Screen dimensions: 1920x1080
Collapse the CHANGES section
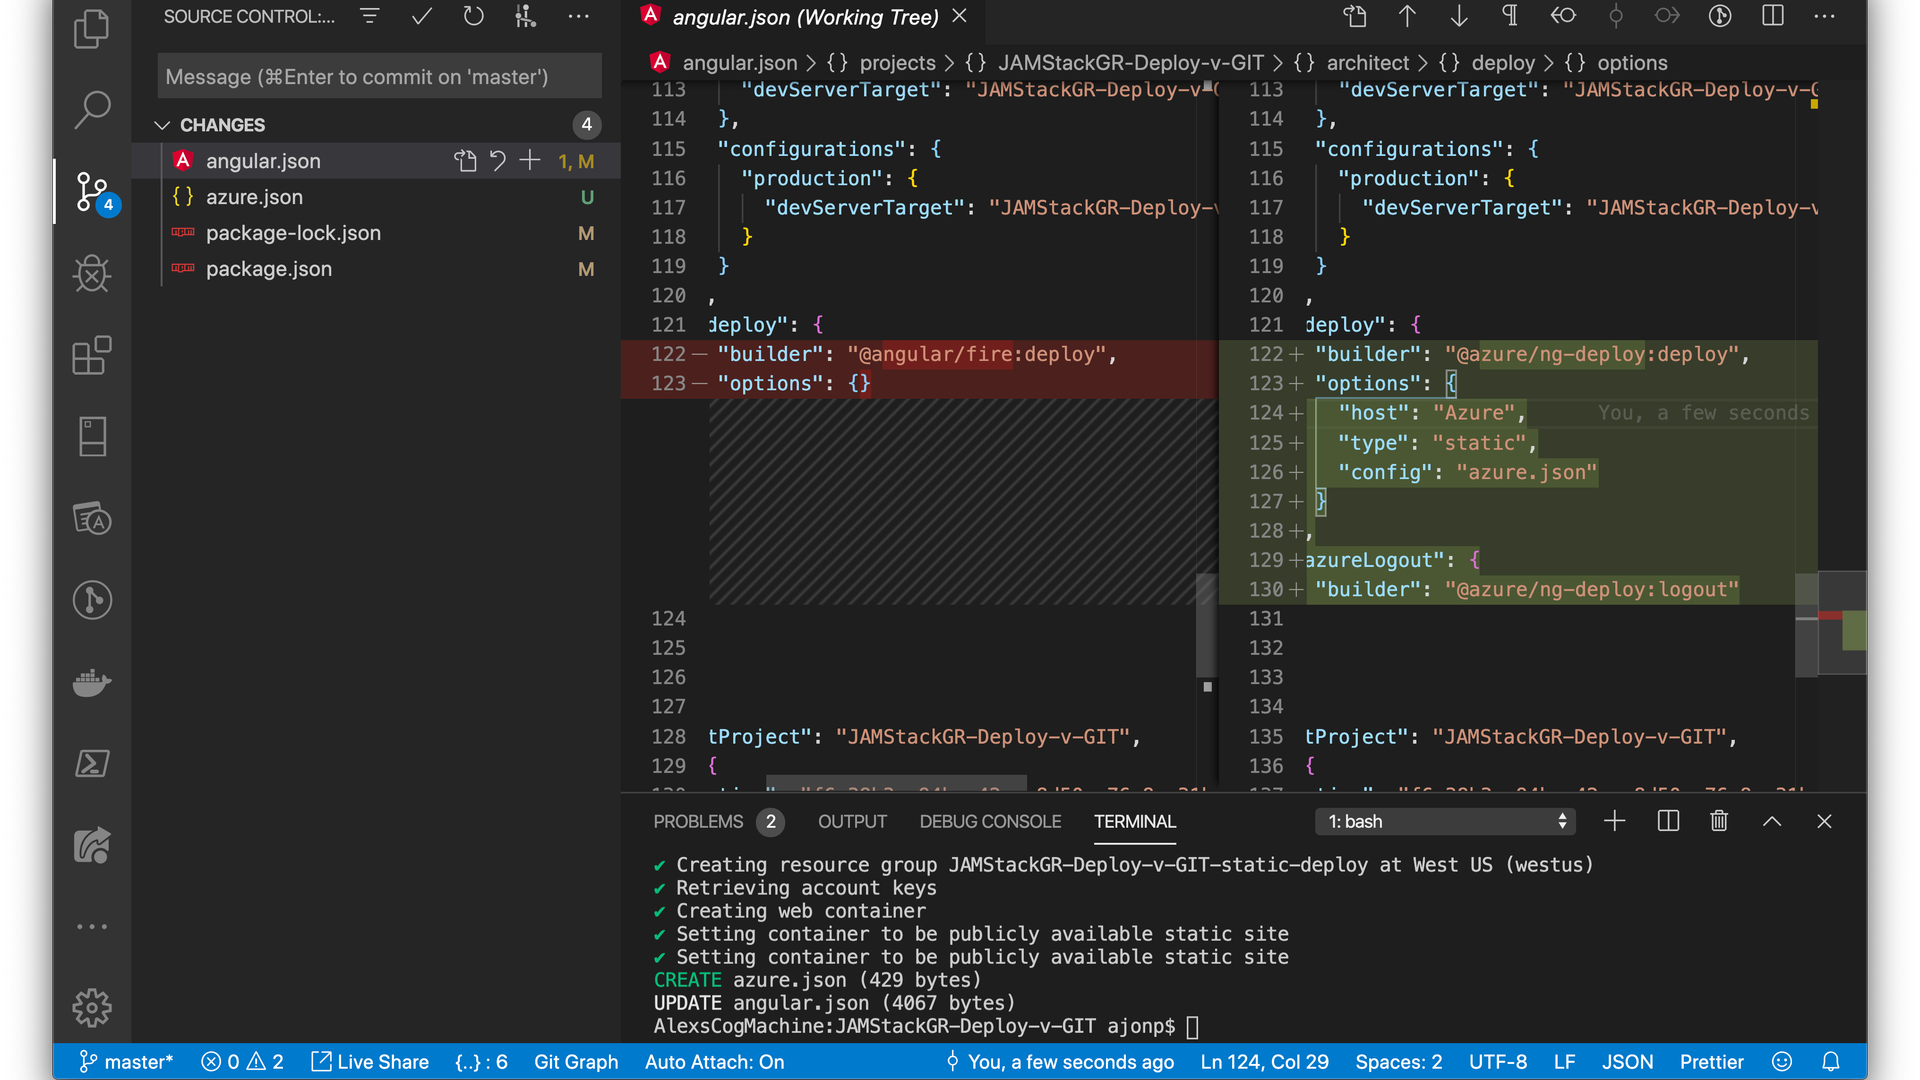pyautogui.click(x=163, y=125)
